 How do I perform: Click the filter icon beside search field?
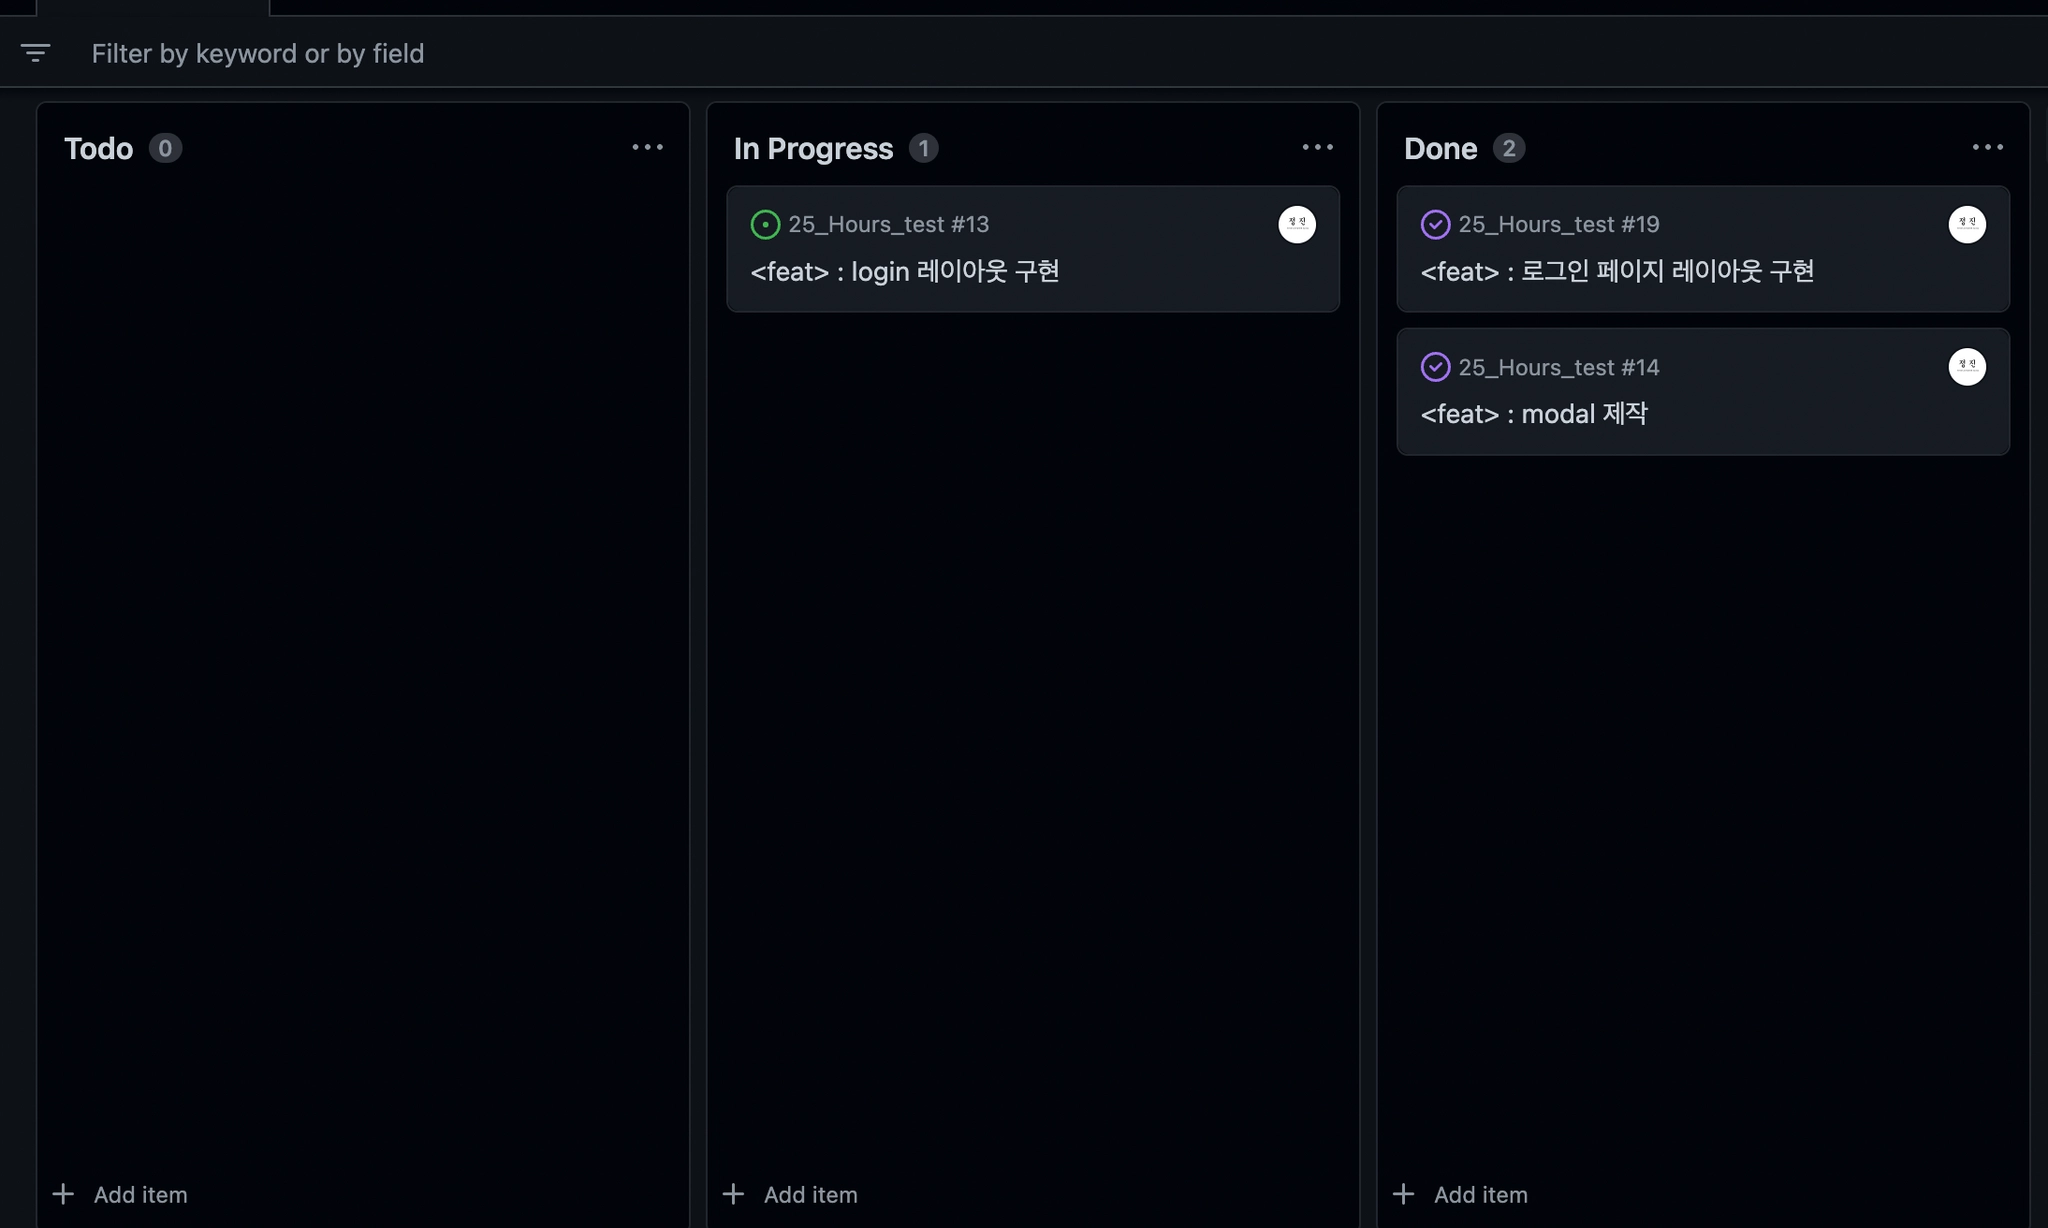(35, 53)
